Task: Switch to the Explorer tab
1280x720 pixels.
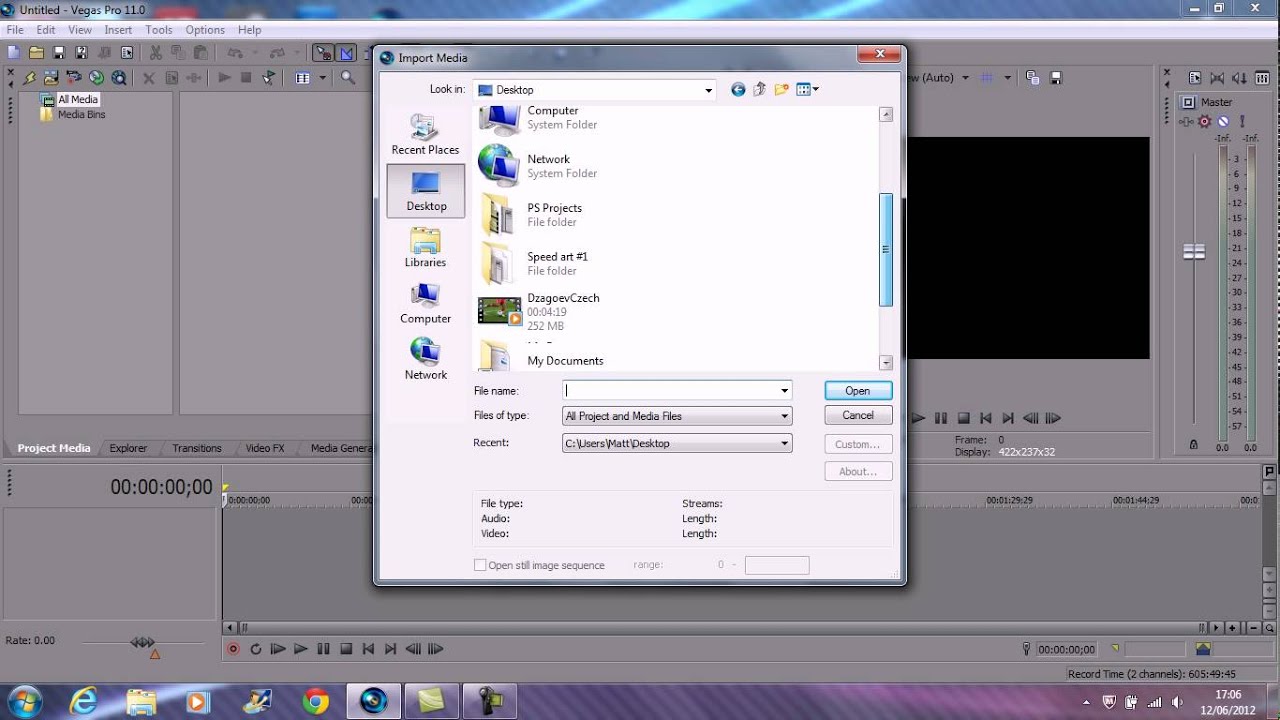Action: (x=128, y=448)
